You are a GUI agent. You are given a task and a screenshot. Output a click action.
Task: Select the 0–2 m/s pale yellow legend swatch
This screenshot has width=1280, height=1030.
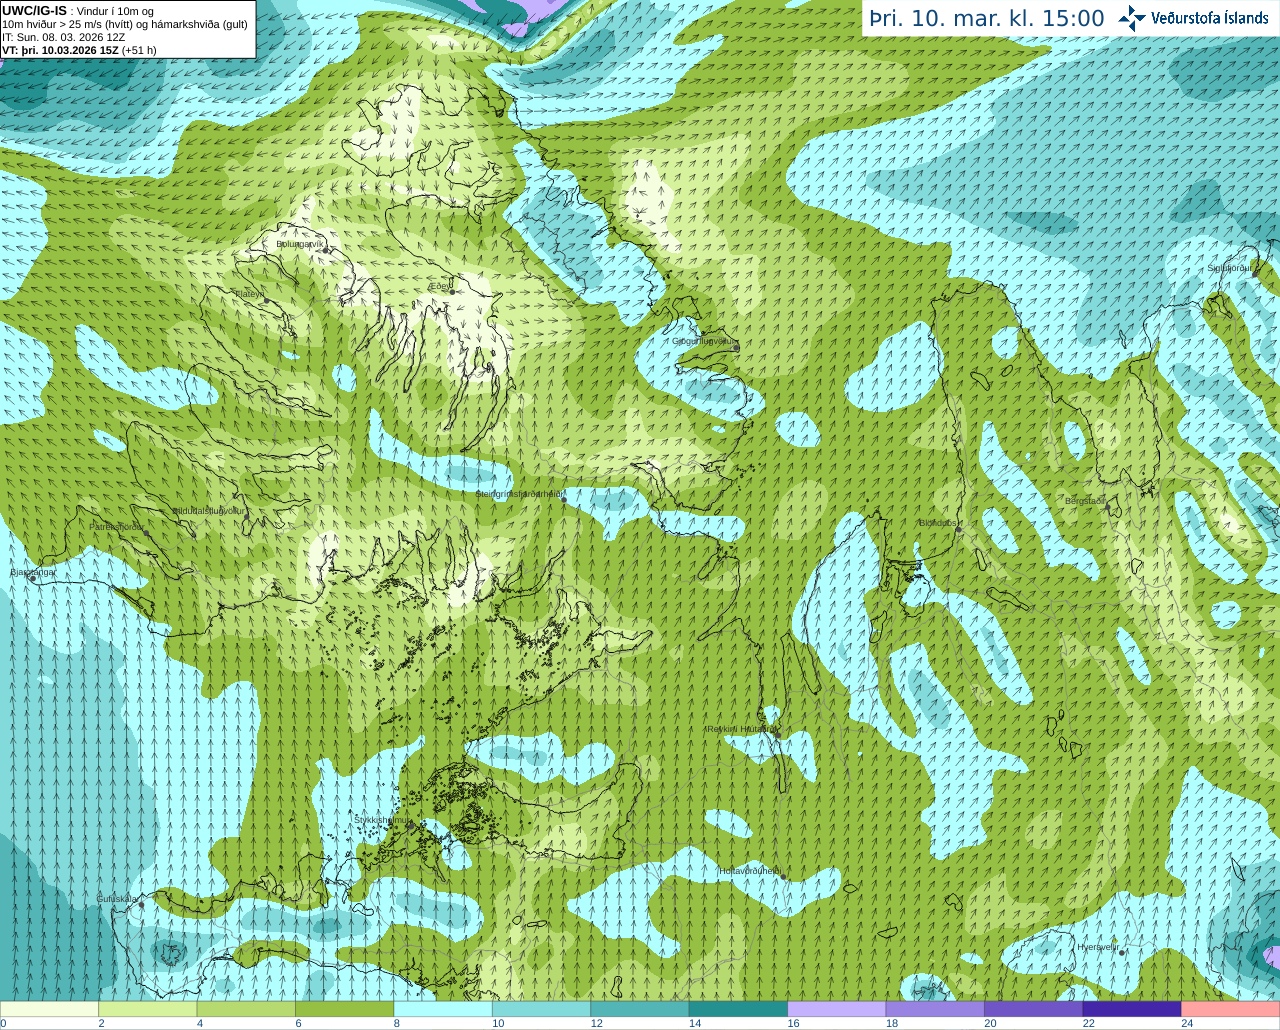coord(49,1009)
